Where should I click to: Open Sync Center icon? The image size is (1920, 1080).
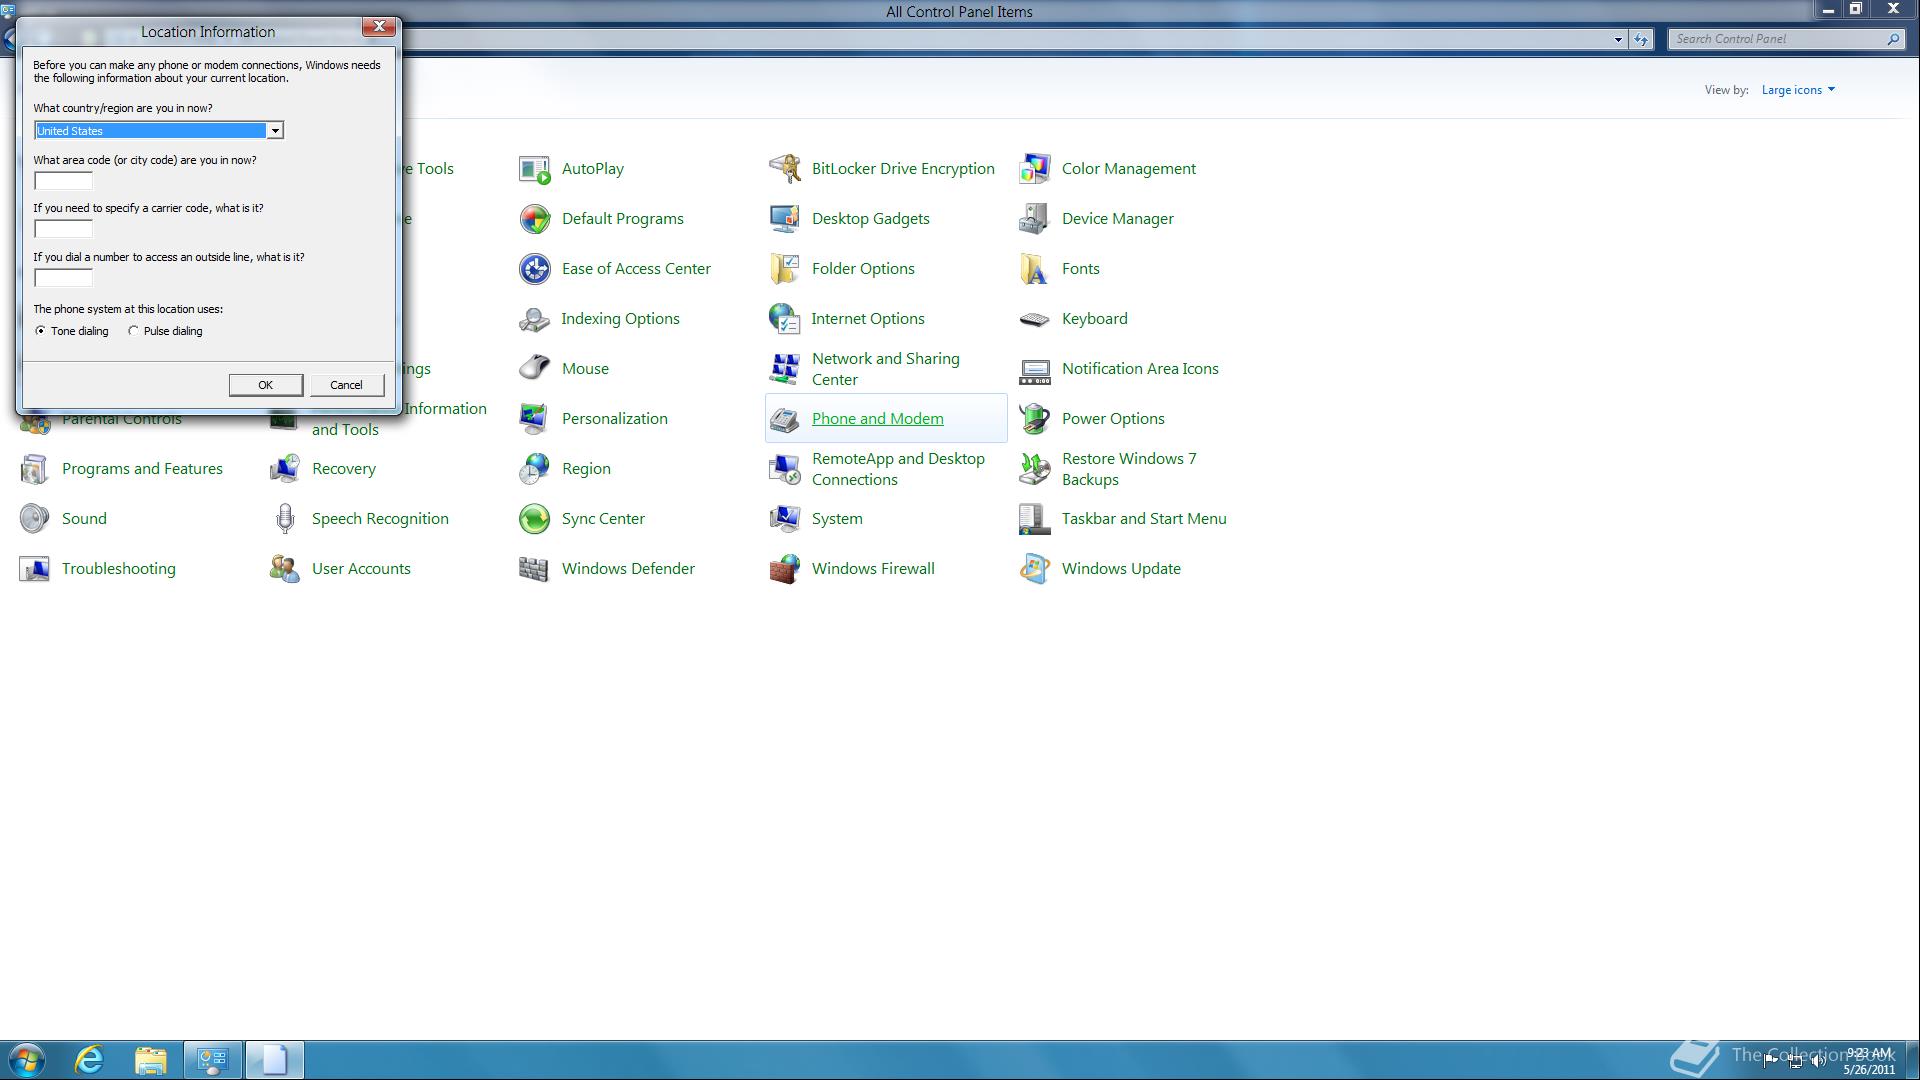coord(535,519)
